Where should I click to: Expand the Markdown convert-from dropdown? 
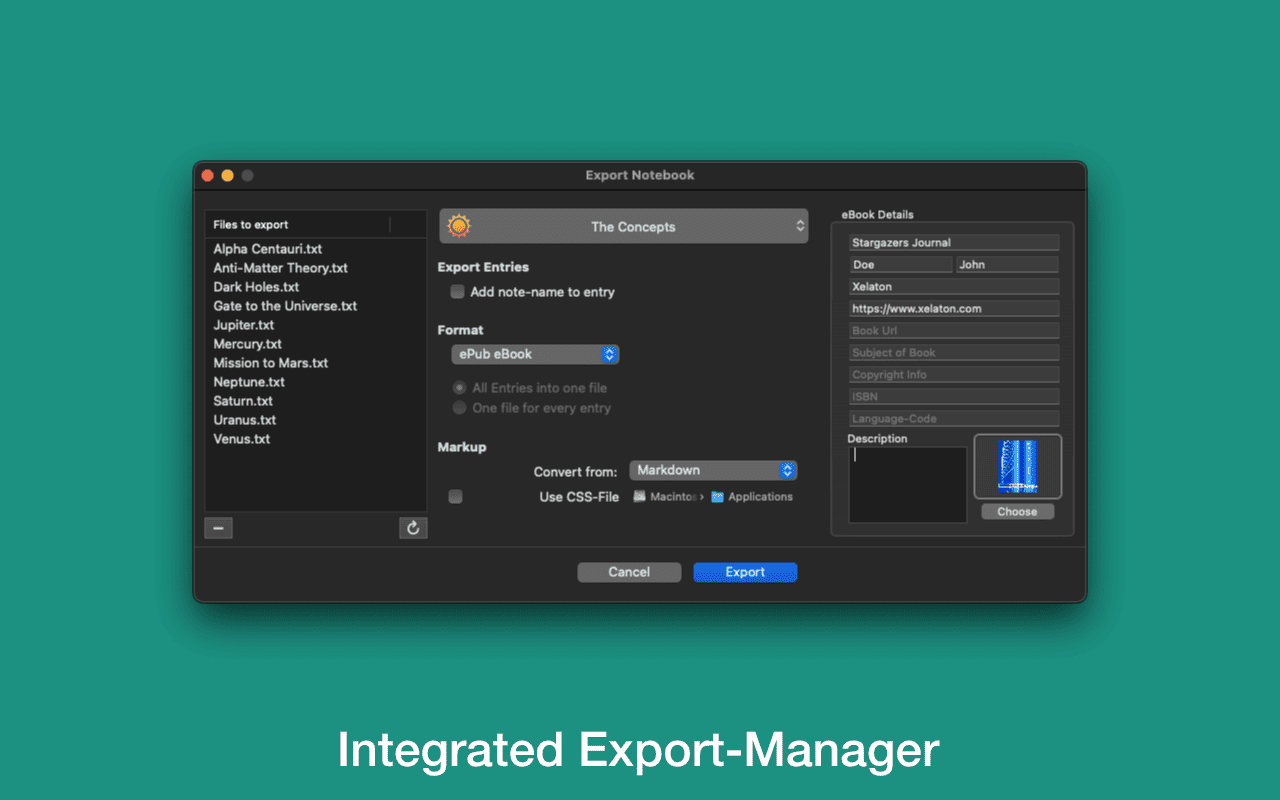click(713, 470)
